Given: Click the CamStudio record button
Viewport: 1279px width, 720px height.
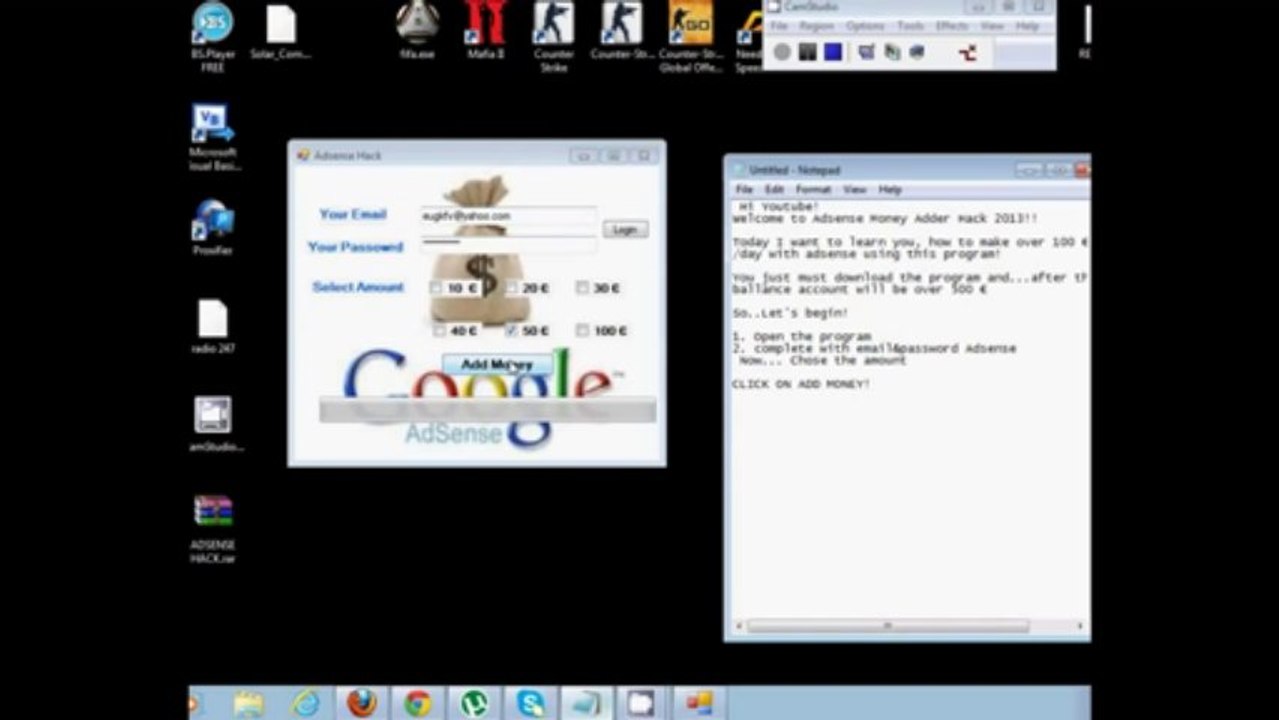Looking at the screenshot, I should [x=782, y=51].
